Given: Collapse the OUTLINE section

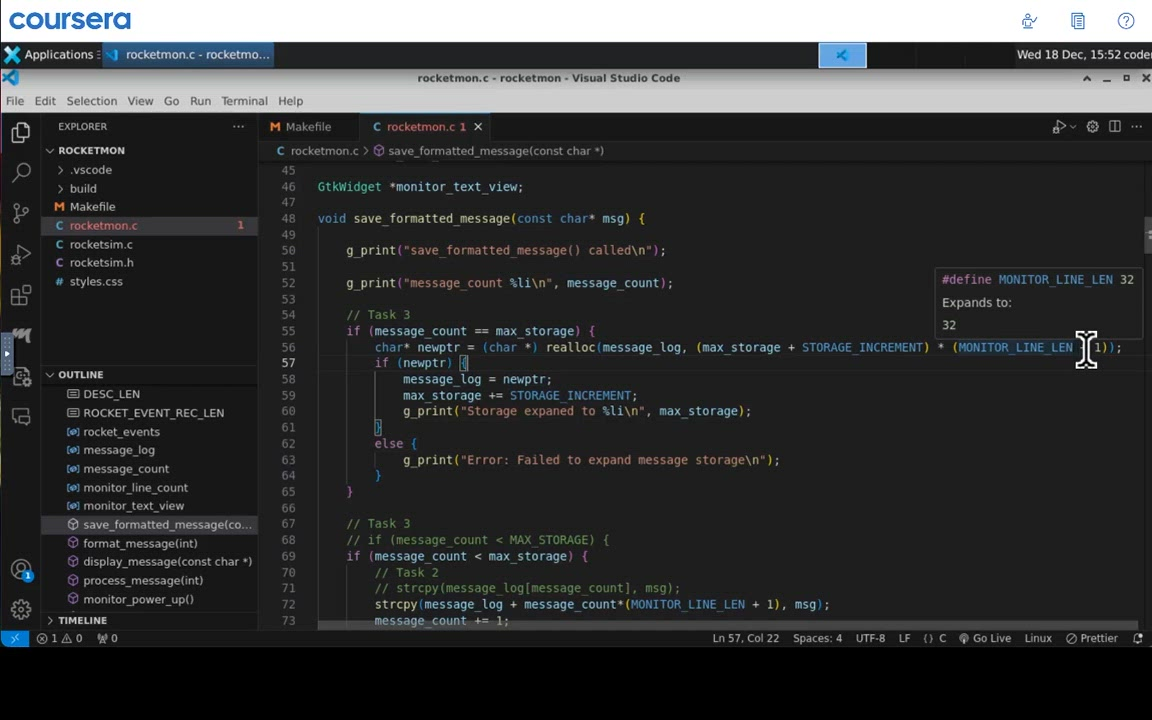Looking at the screenshot, I should [x=80, y=375].
